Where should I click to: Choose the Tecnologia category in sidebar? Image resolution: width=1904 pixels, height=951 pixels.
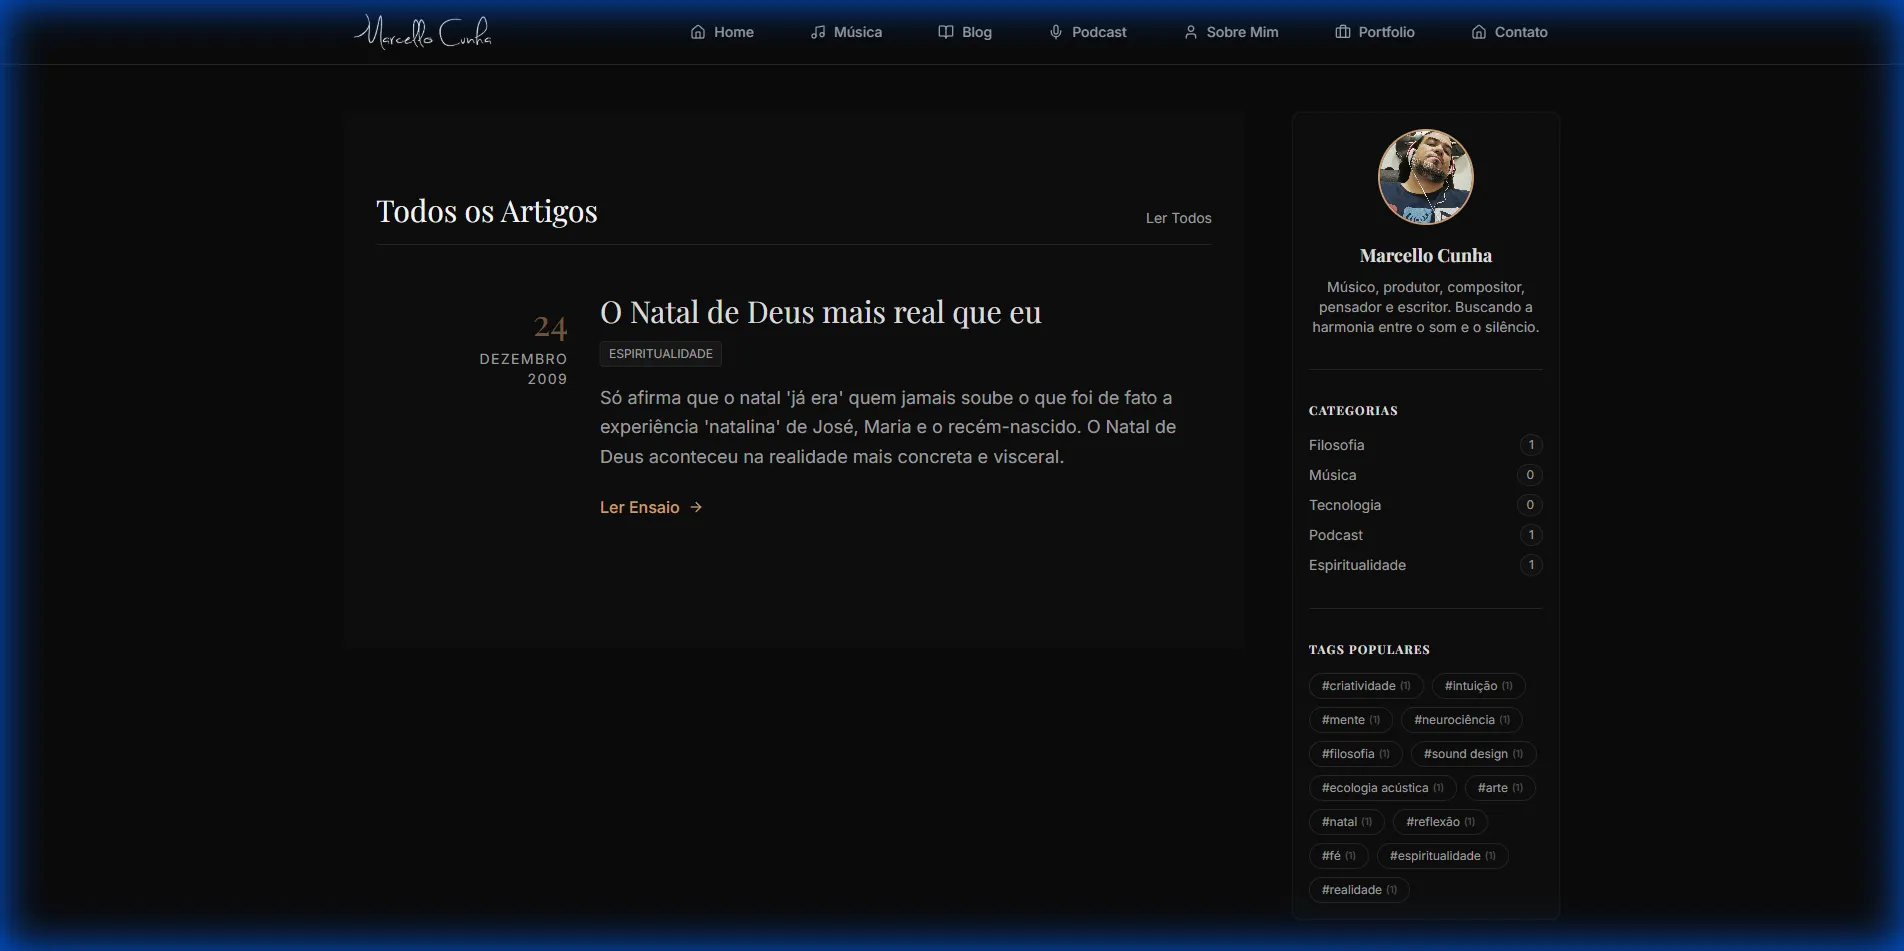[1344, 505]
